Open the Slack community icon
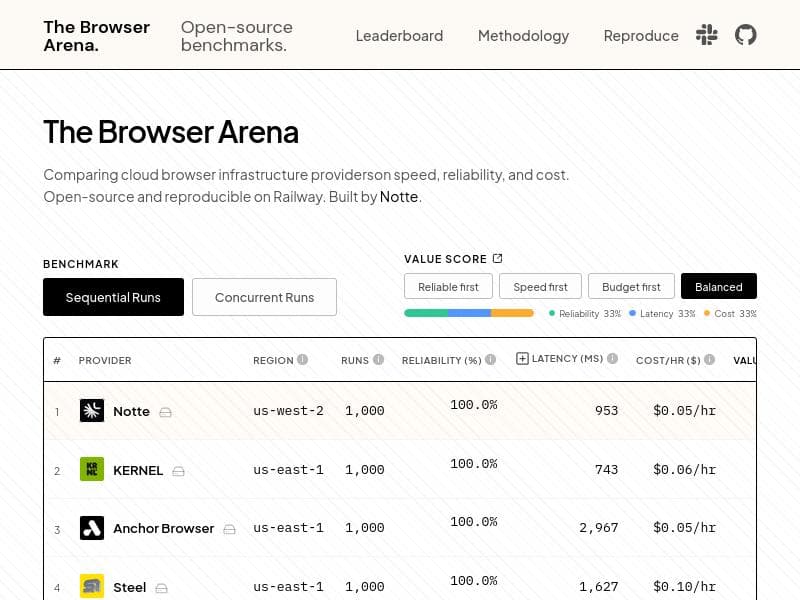 (707, 35)
